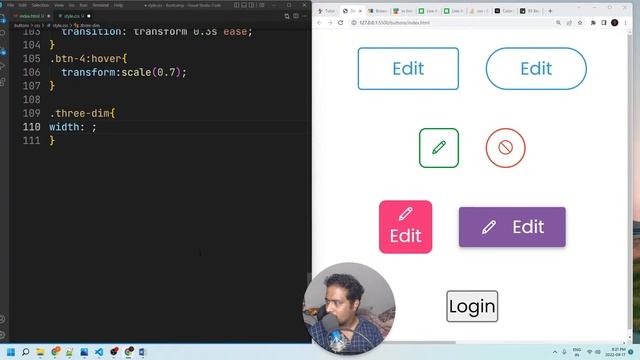Click the Chrome share page icon
The width and height of the screenshot is (640, 360).
point(569,23)
